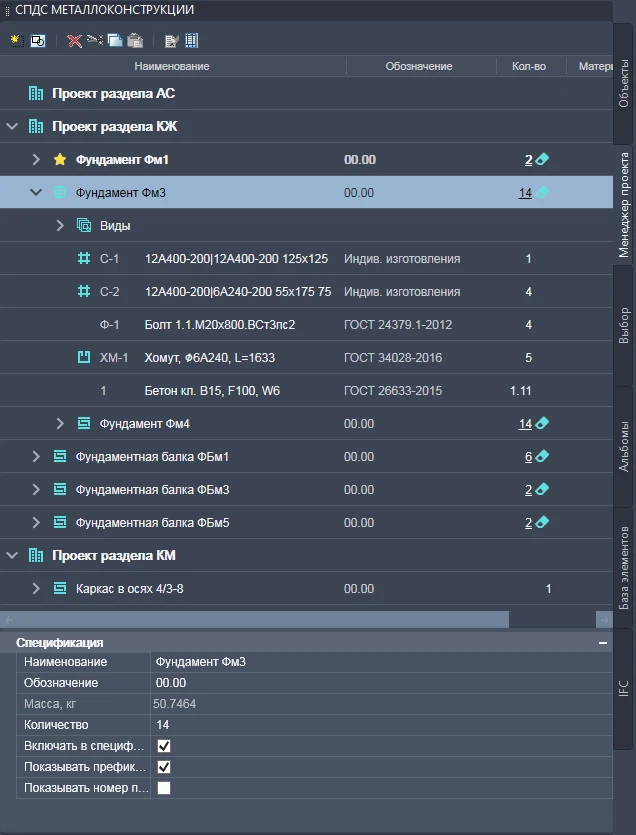Expand the Каркас в осях 4/3-8 node
This screenshot has height=835, width=636.
pyautogui.click(x=36, y=589)
